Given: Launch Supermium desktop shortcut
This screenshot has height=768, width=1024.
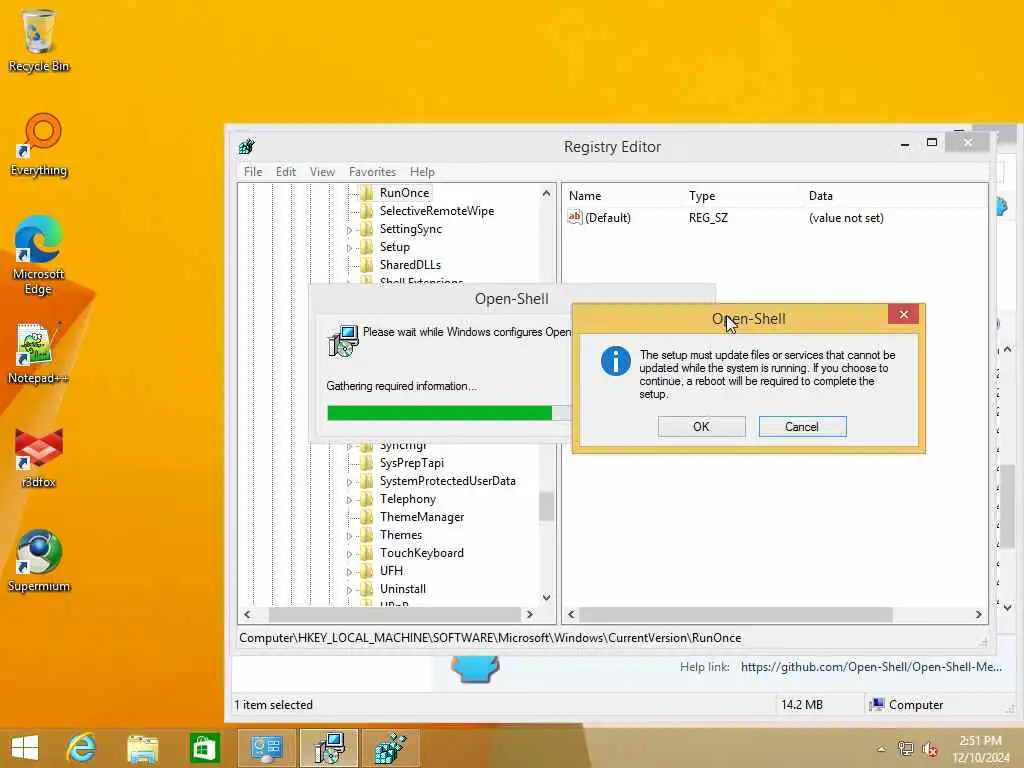Looking at the screenshot, I should [39, 561].
